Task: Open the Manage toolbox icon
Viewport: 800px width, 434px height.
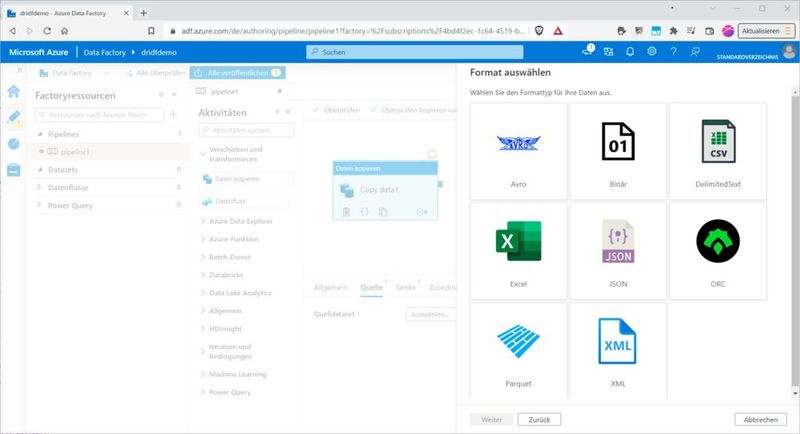Action: click(14, 170)
